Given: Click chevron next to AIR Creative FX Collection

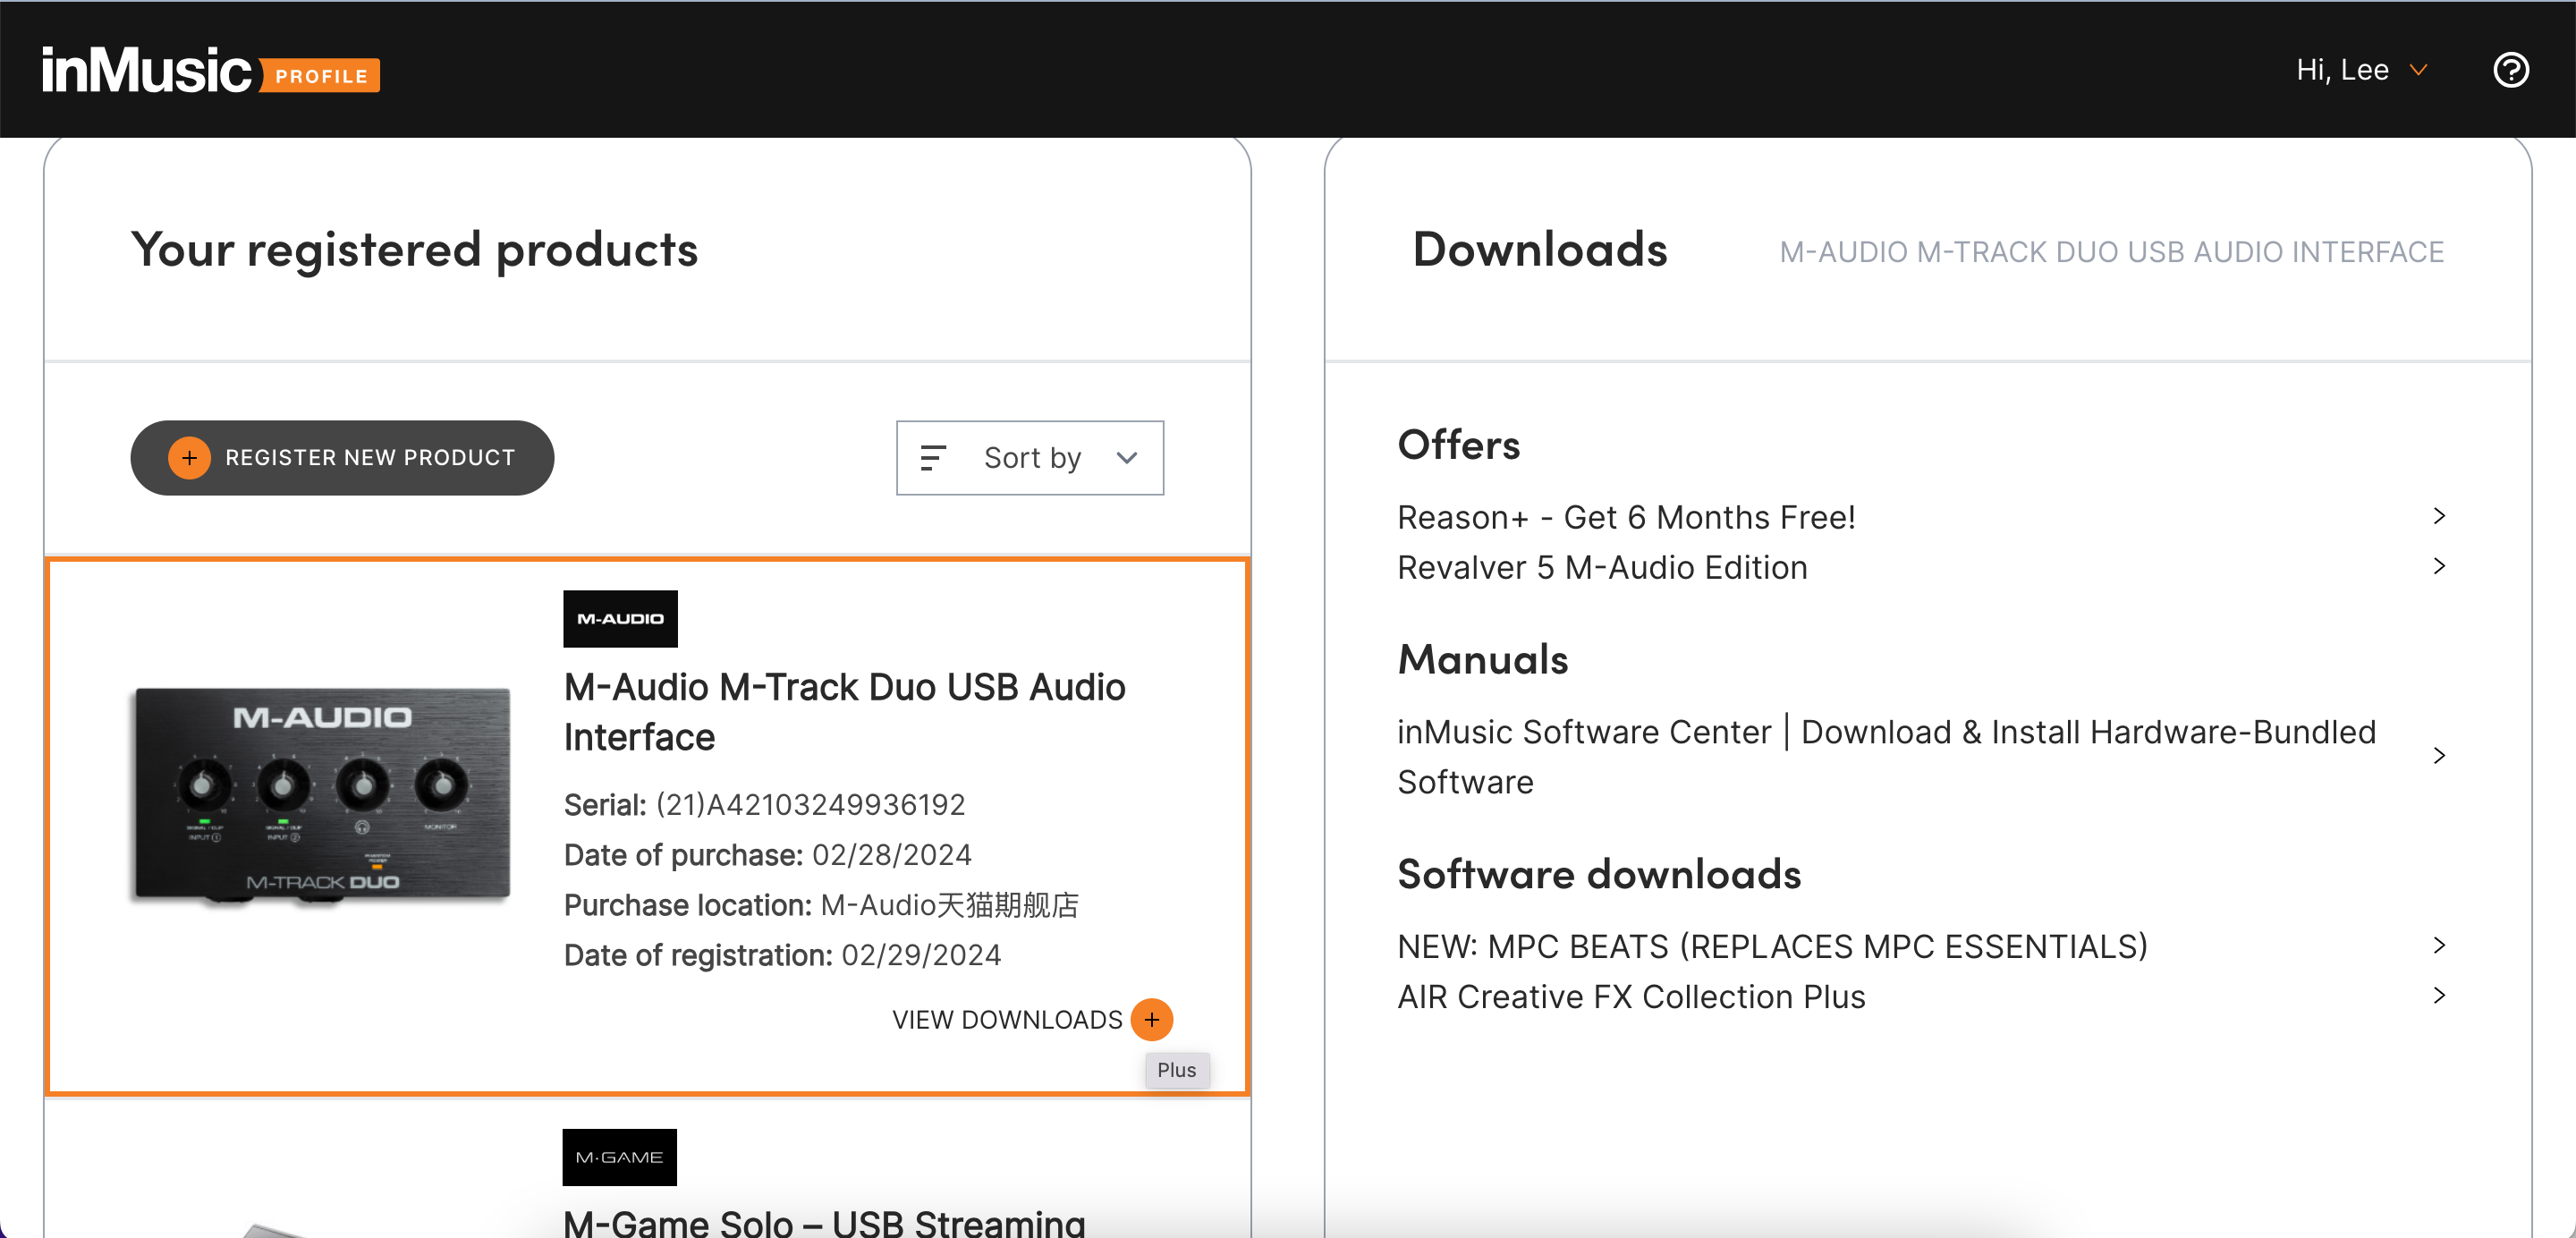Looking at the screenshot, I should coord(2439,995).
